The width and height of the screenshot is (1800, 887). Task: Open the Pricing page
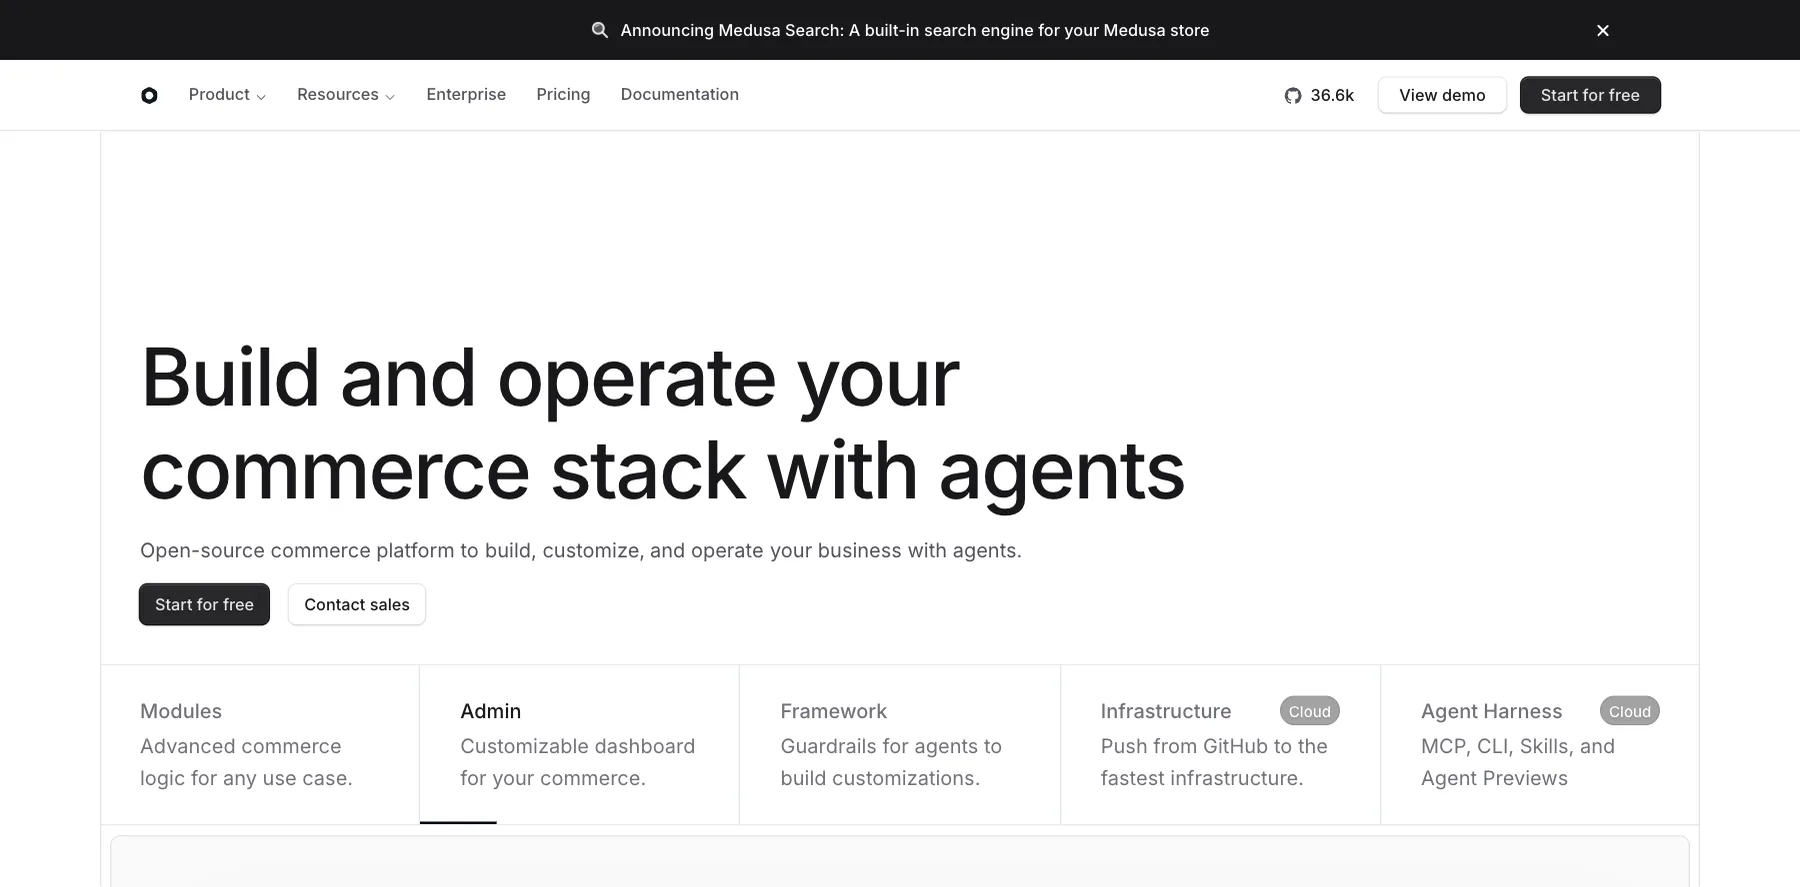pyautogui.click(x=563, y=94)
